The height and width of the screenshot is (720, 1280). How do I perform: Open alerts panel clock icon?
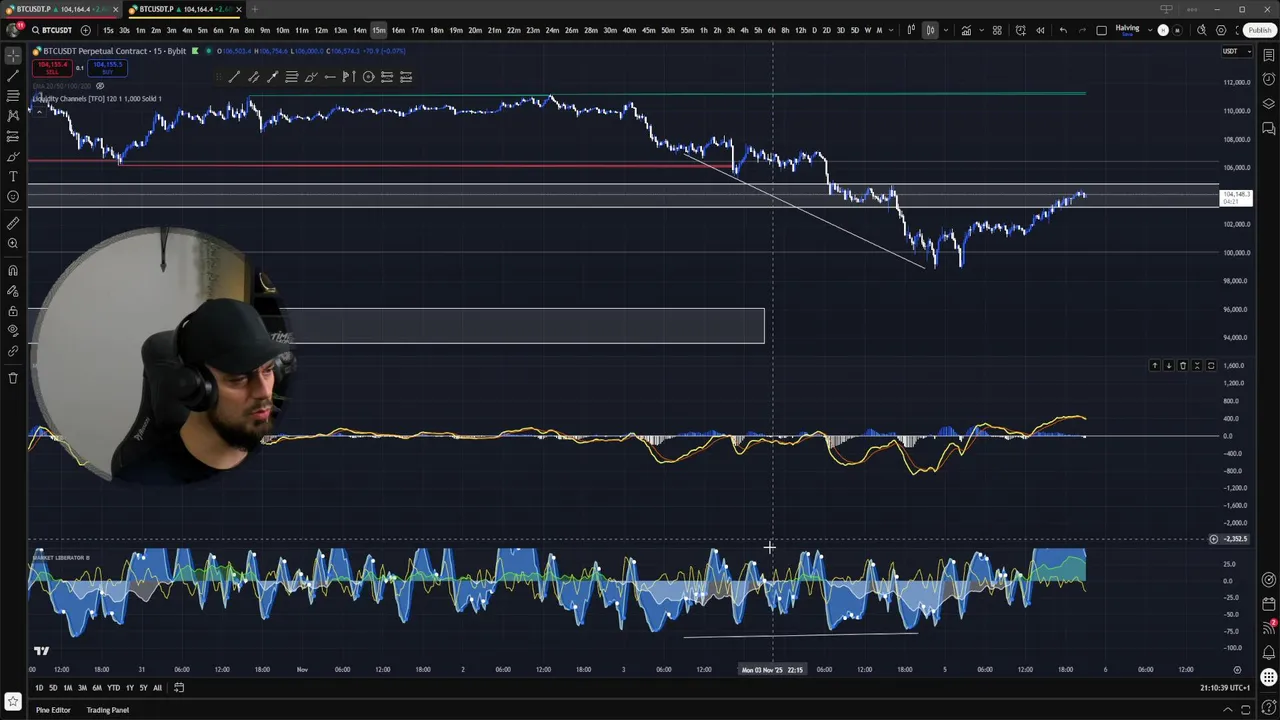tap(1269, 77)
